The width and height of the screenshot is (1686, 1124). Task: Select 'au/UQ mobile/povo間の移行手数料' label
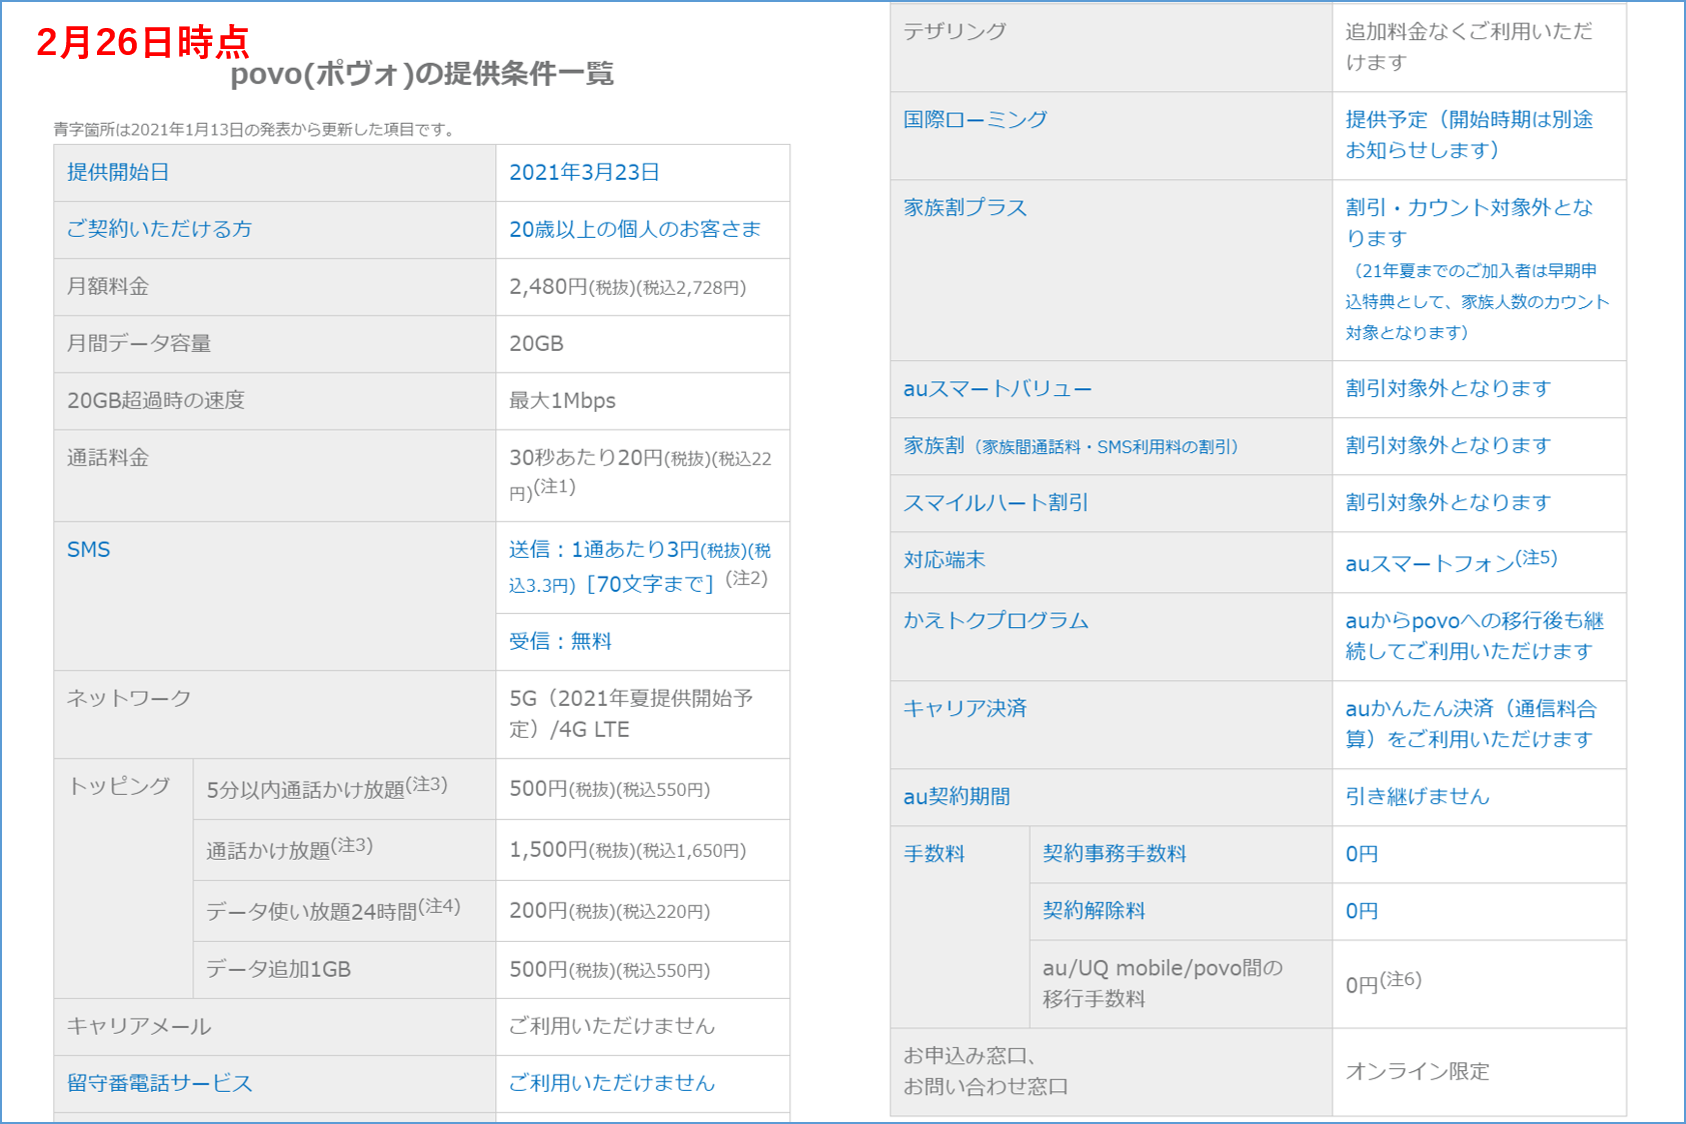[1162, 984]
